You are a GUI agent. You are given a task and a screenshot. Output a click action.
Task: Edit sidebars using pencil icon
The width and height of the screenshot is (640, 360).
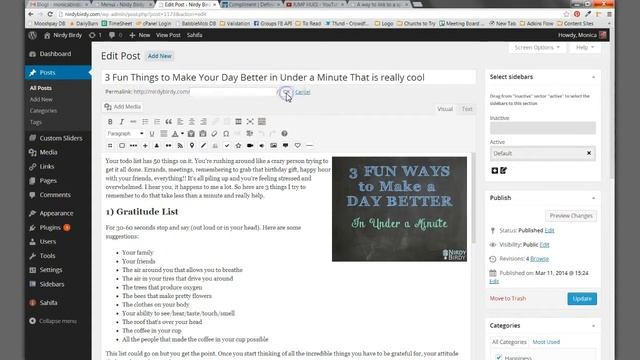[503, 171]
